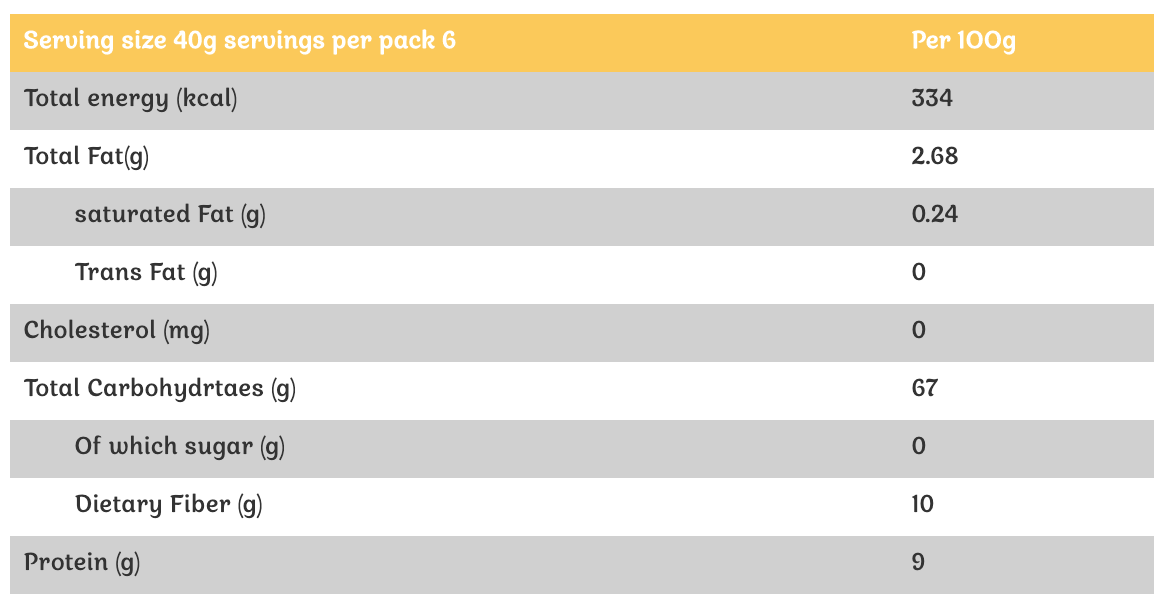Click the 'Of which sugar (g)' label

(180, 447)
